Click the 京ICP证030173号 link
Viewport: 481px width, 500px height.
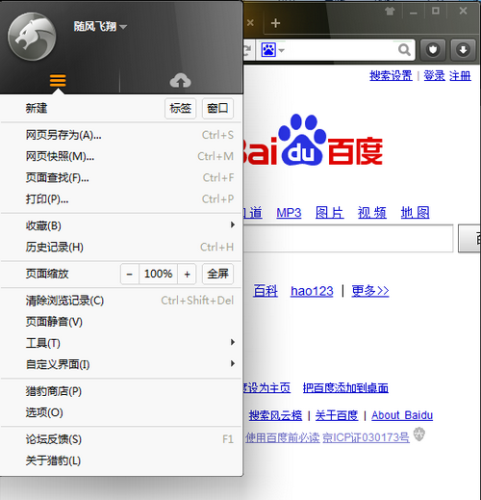point(366,437)
